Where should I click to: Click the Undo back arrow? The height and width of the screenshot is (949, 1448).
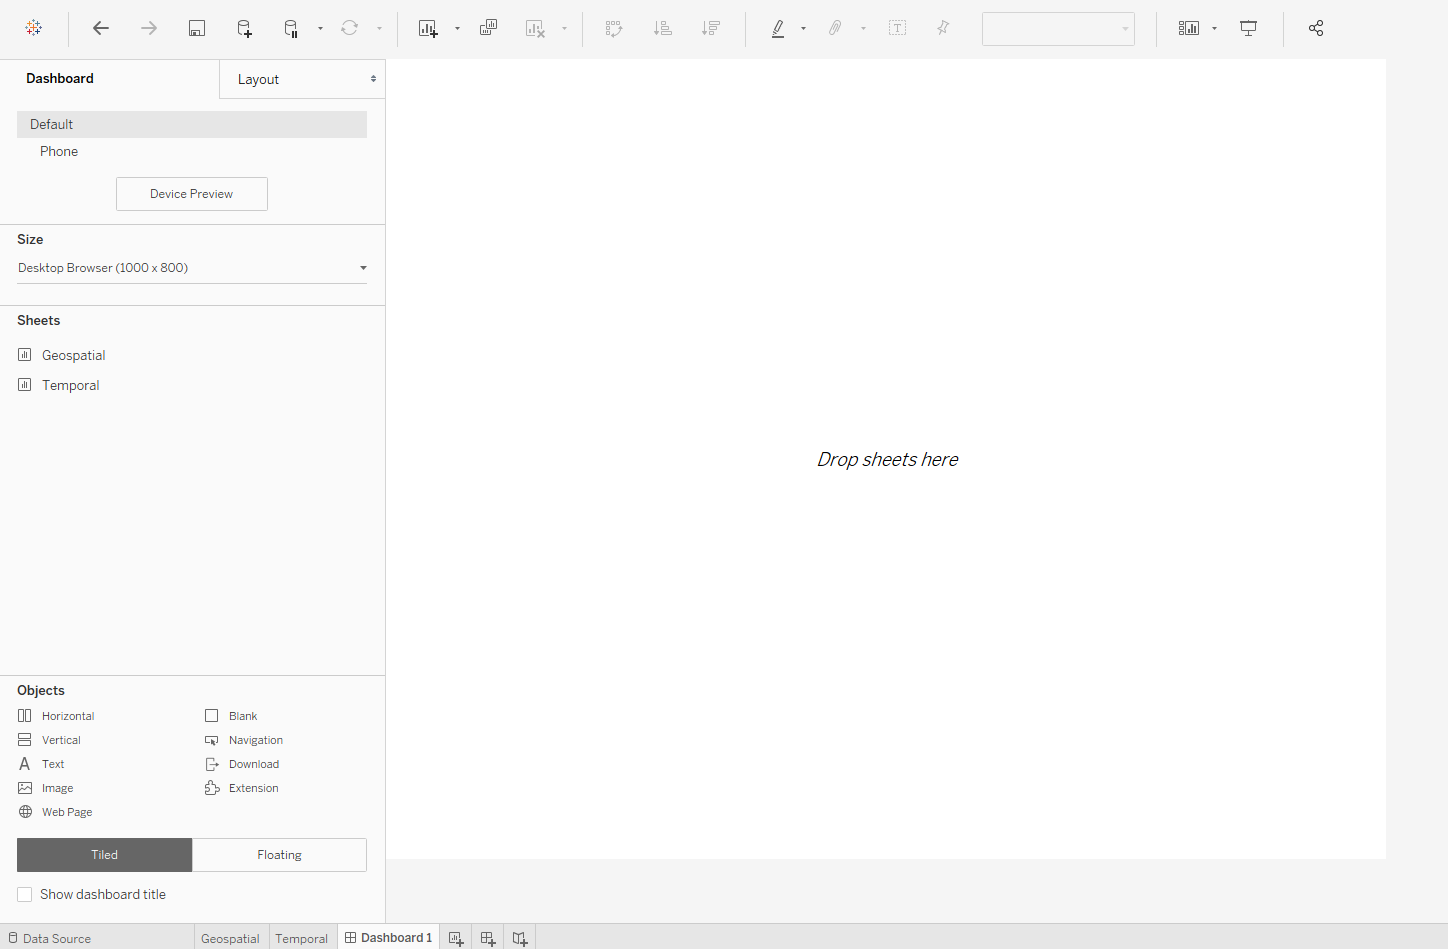101,28
